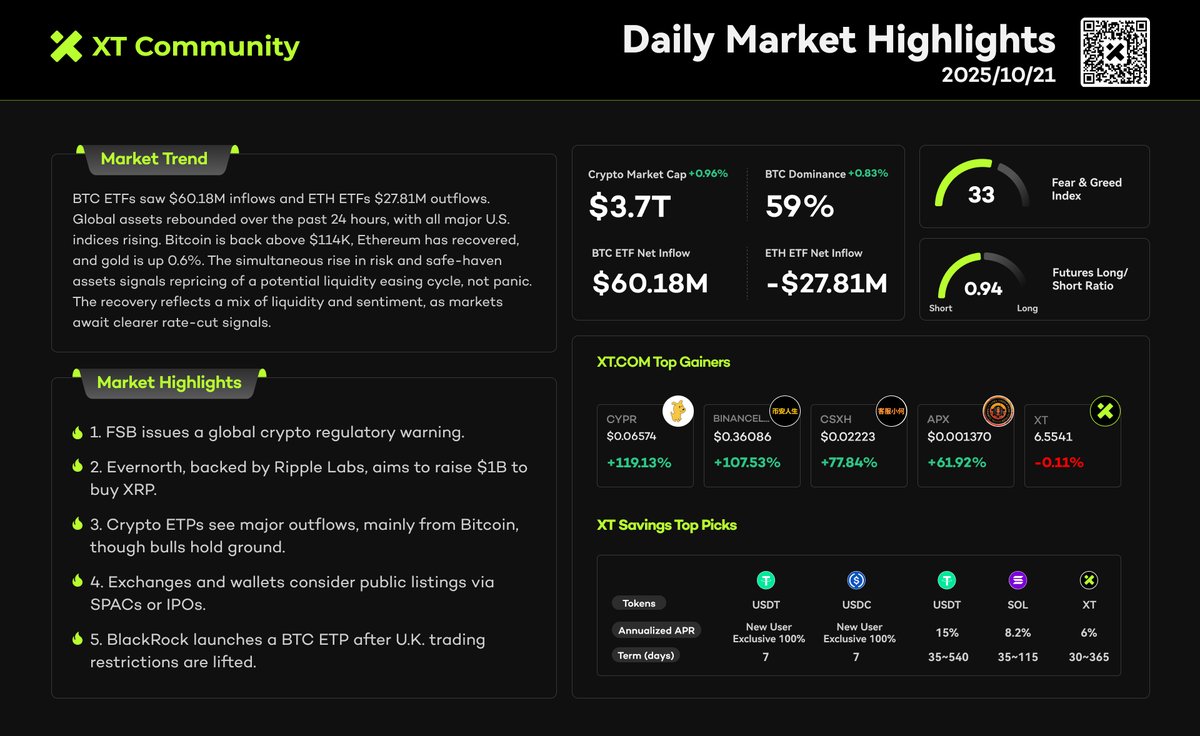Click the USDT icon above 15% APR
This screenshot has height=736, width=1200.
coord(946,580)
